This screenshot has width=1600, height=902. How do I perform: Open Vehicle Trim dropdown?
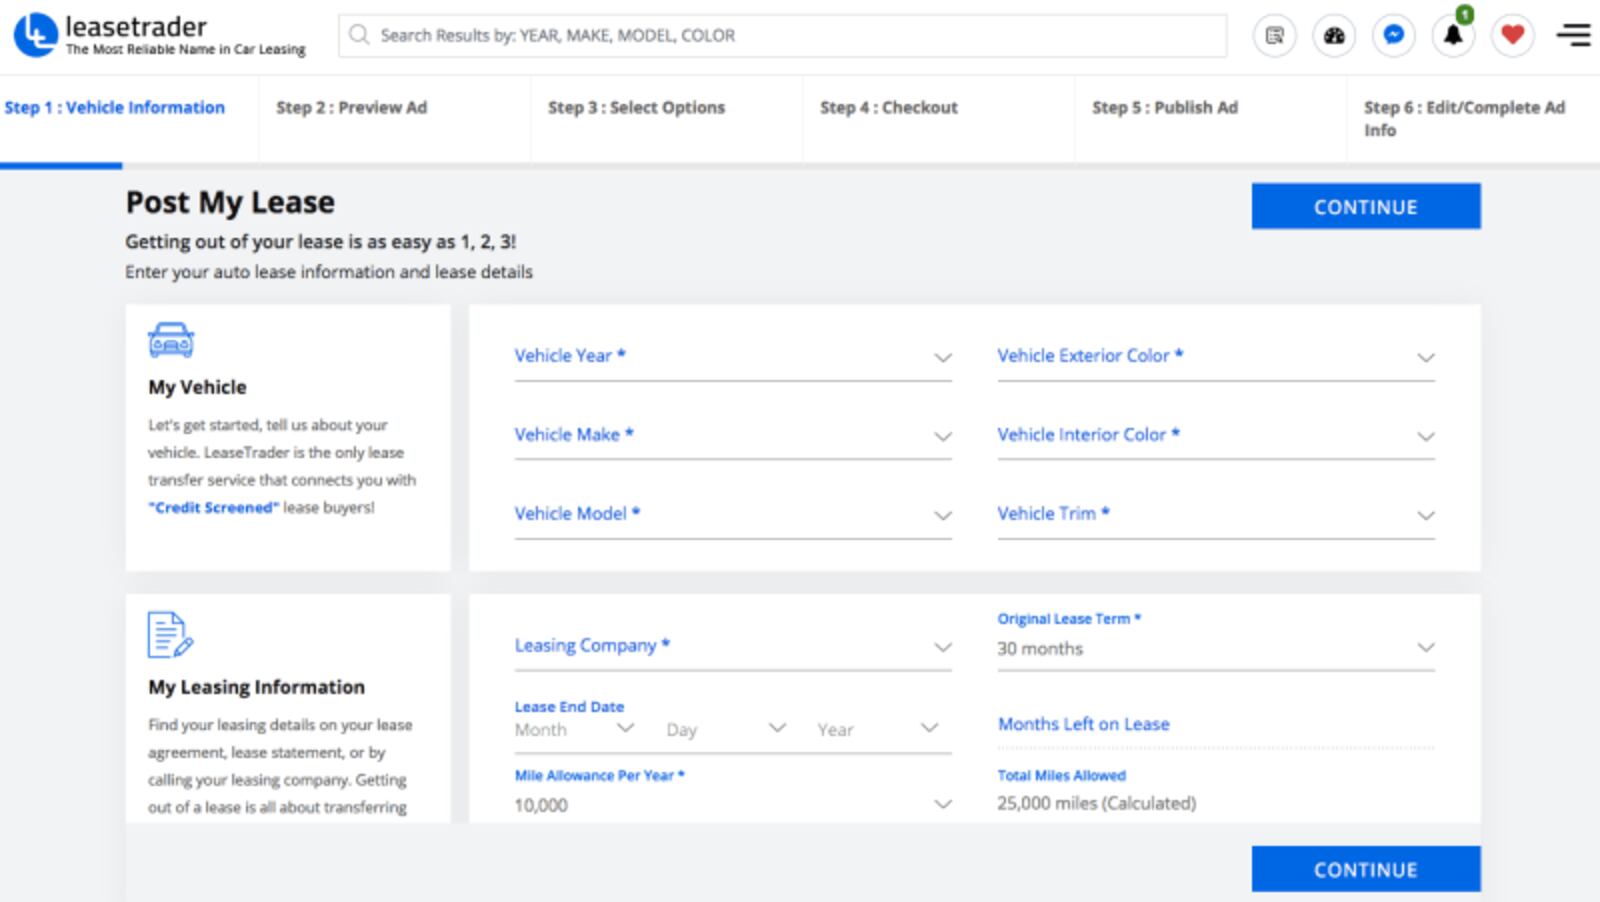pyautogui.click(x=1216, y=515)
